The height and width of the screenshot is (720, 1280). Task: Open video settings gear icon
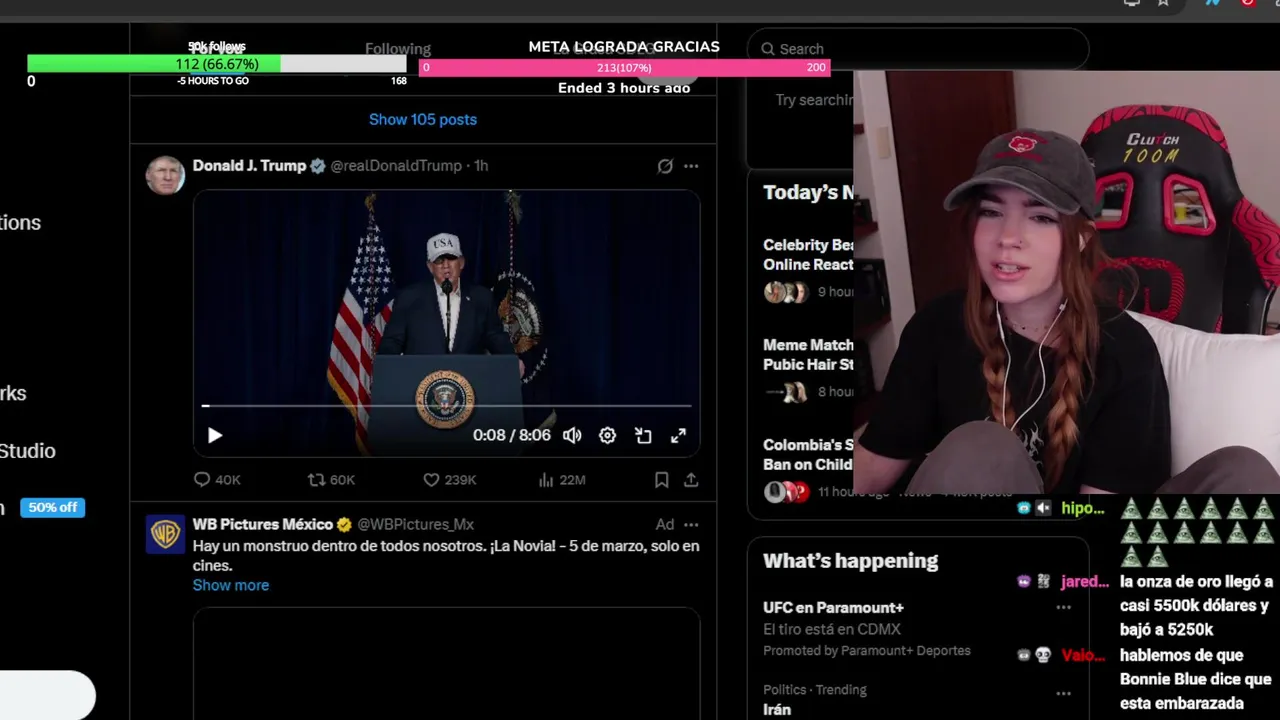607,436
